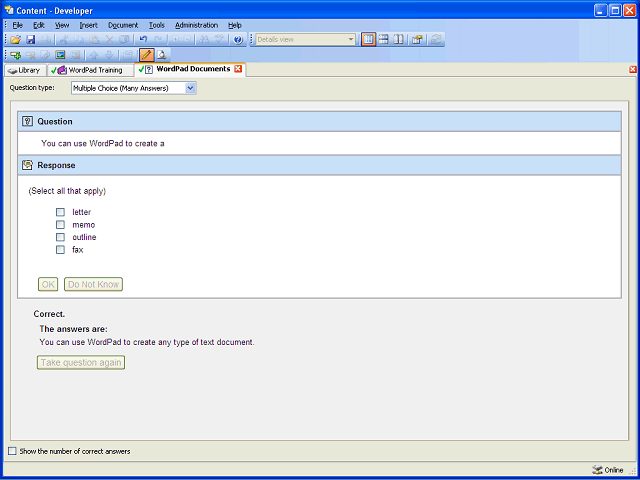Check the fax answer checkbox
This screenshot has height=480, width=640.
[60, 250]
